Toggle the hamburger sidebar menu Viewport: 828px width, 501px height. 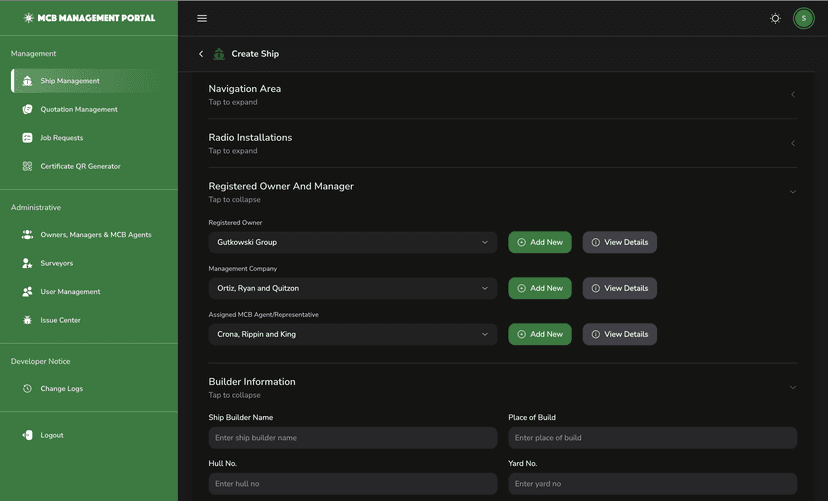[x=202, y=18]
